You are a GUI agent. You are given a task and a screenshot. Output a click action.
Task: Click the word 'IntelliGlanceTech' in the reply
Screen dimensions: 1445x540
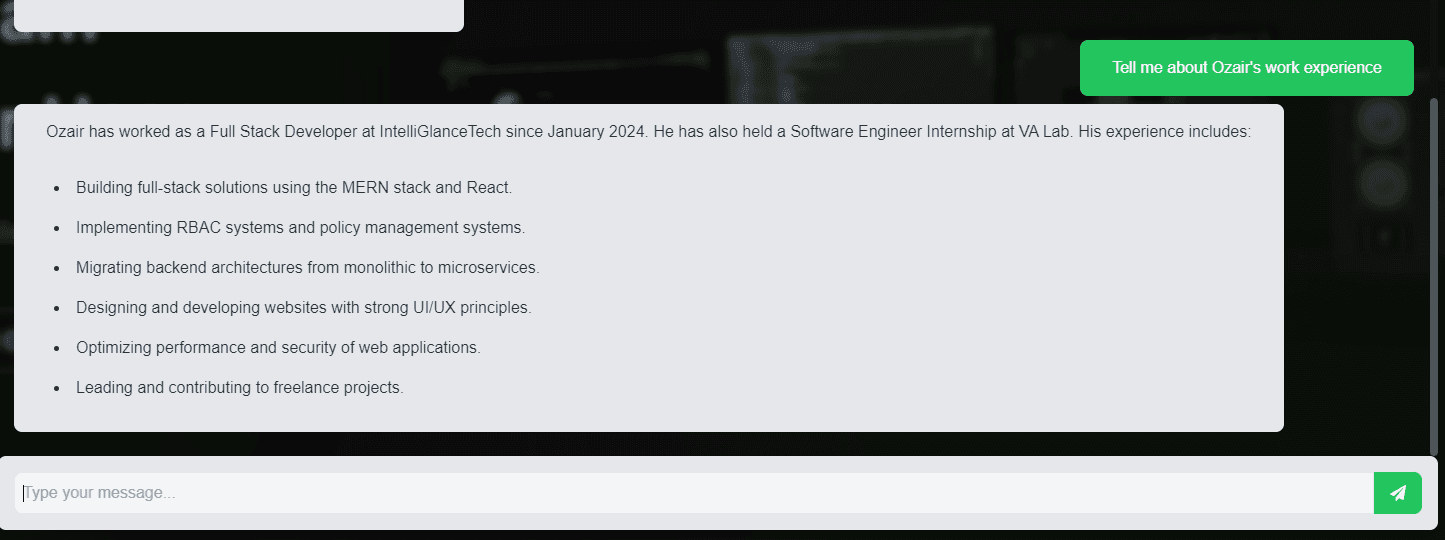pos(440,131)
